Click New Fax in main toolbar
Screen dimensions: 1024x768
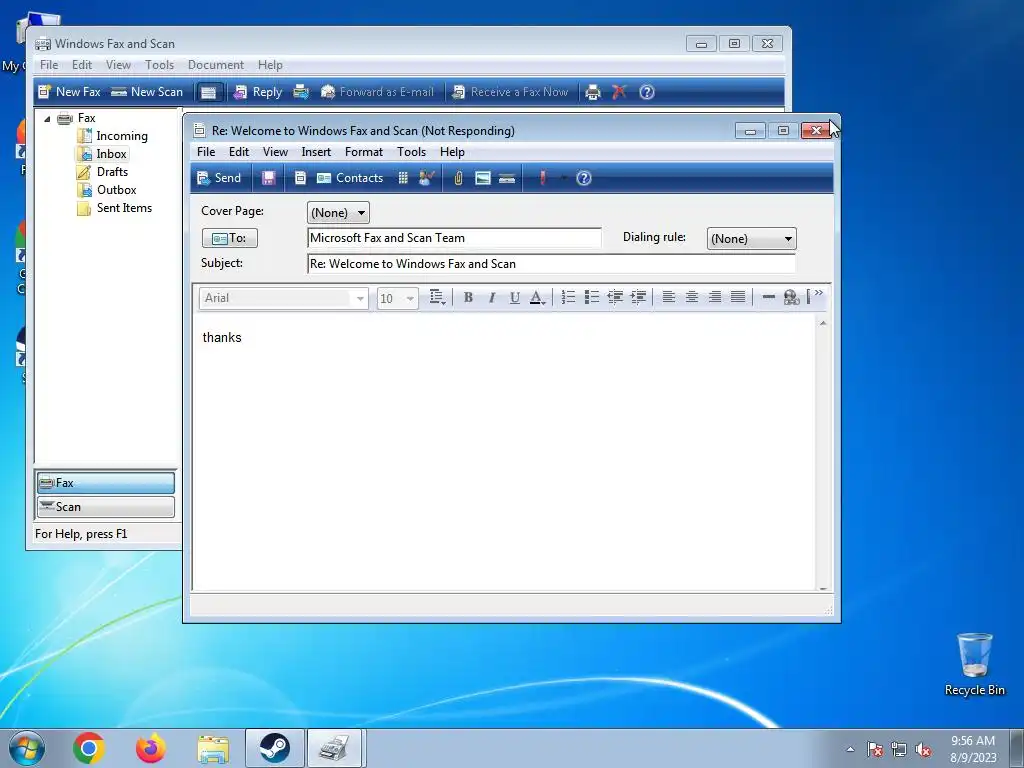(69, 92)
